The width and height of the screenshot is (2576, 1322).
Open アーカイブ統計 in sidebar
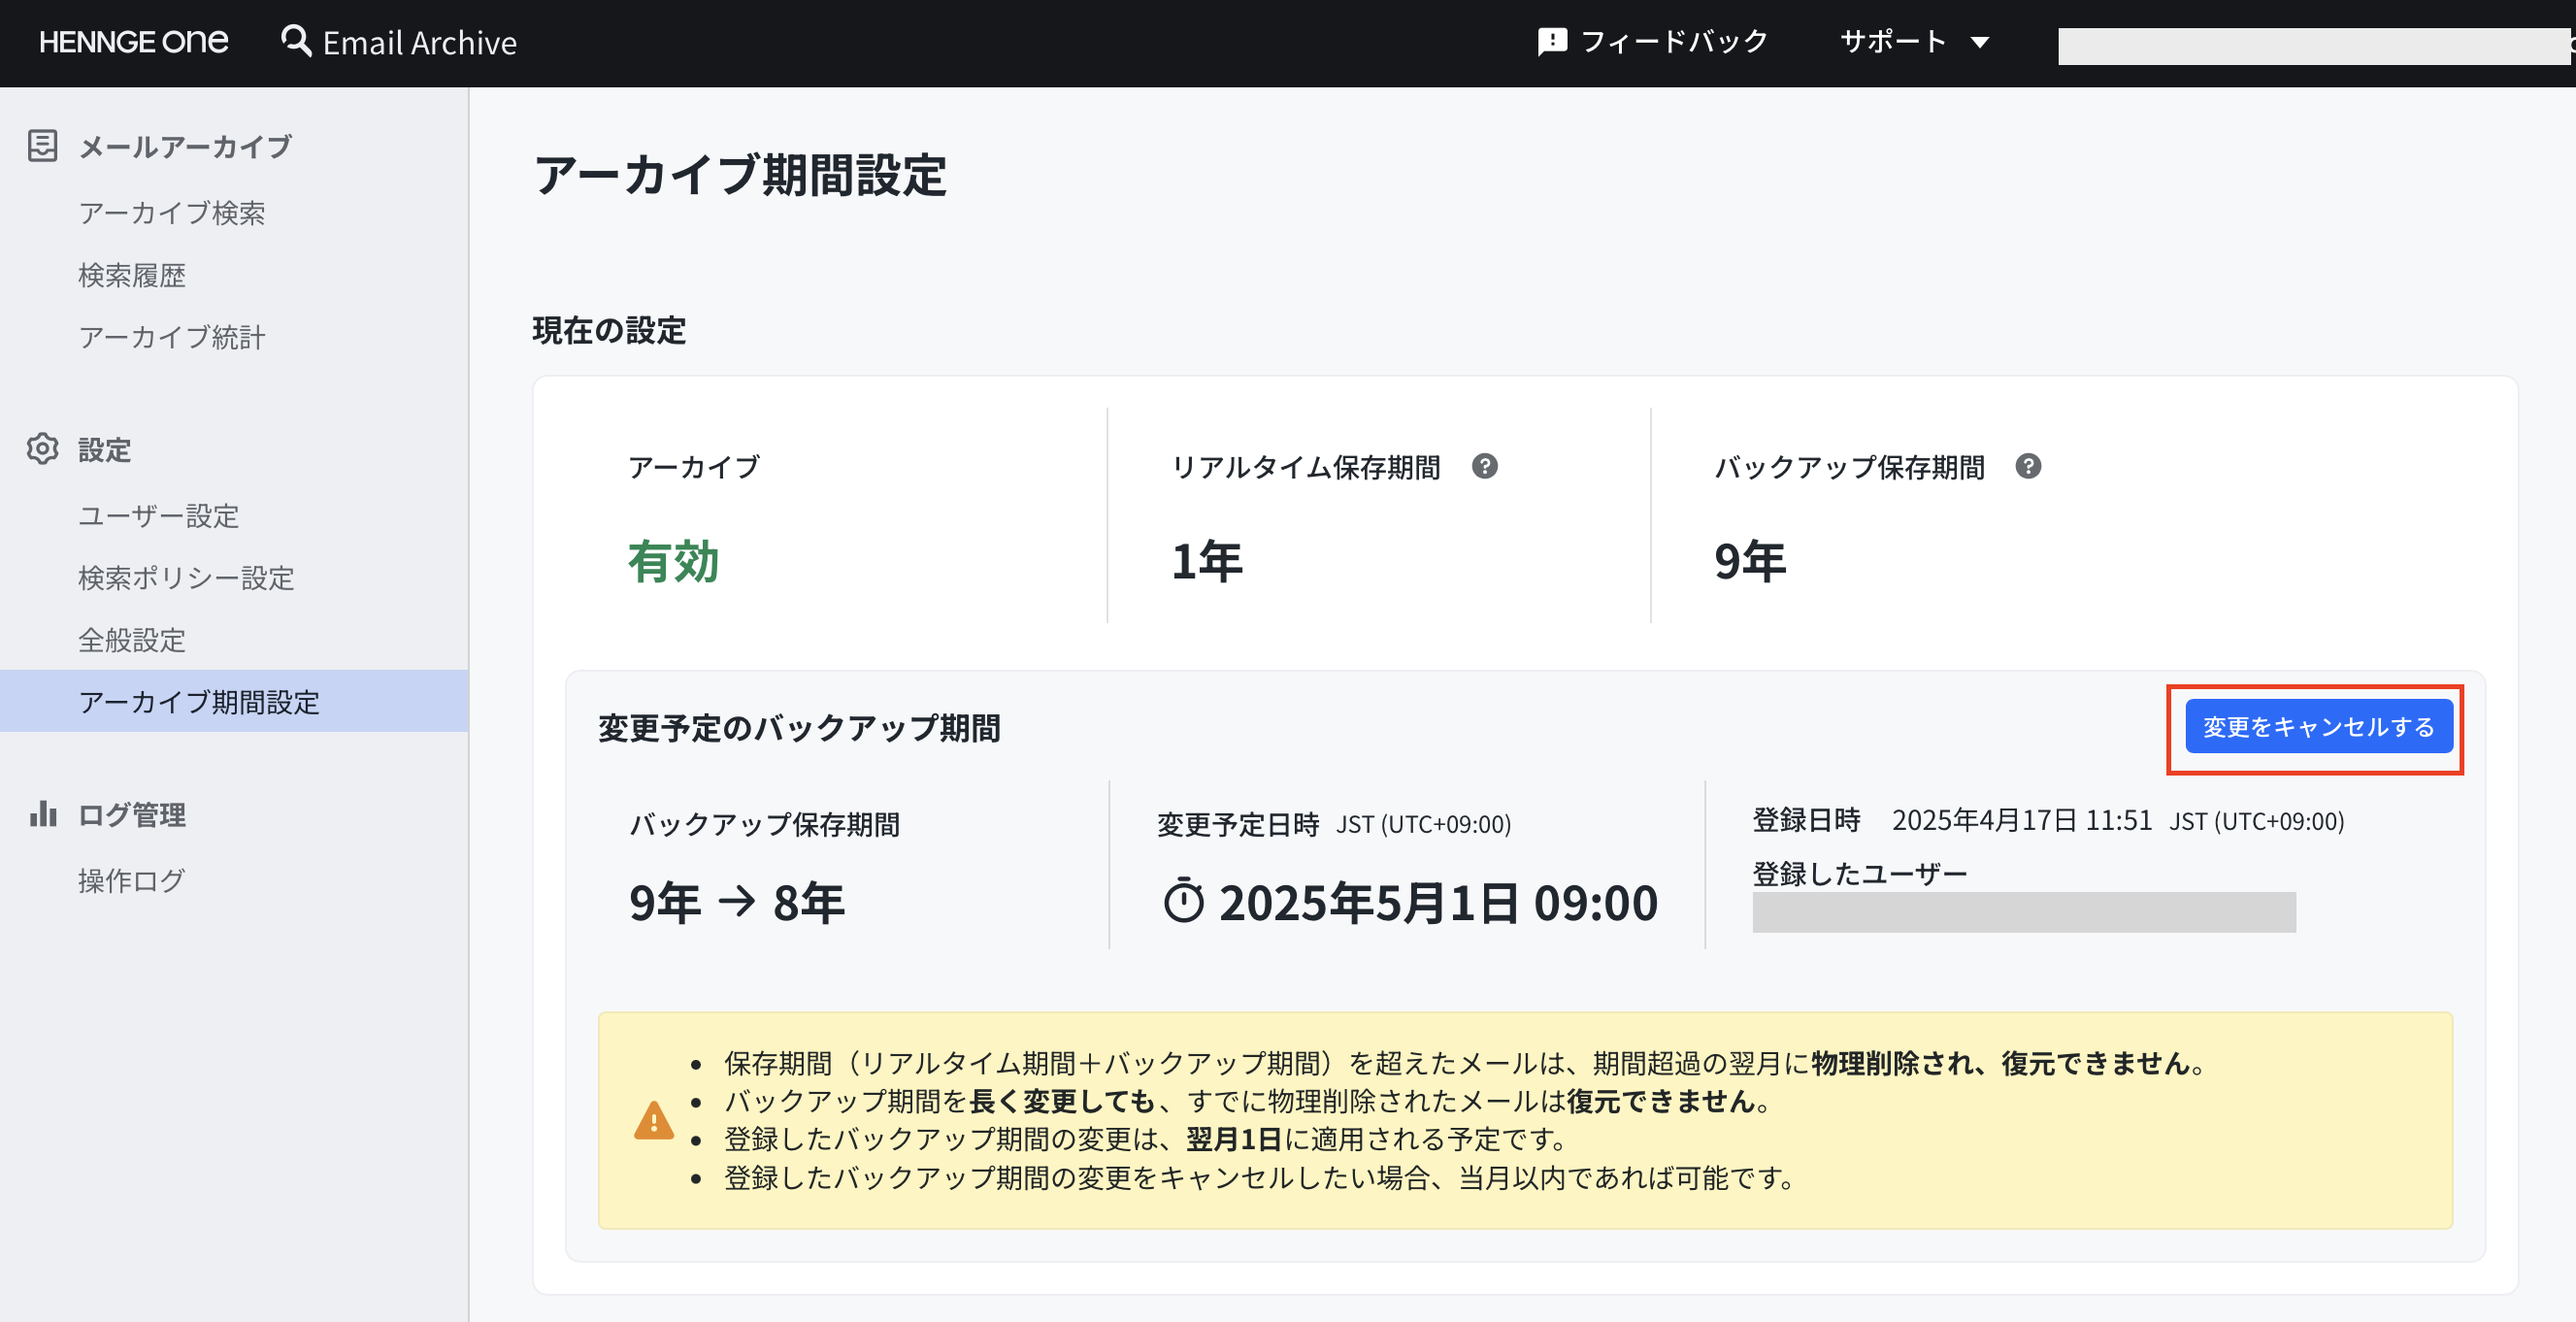tap(172, 337)
